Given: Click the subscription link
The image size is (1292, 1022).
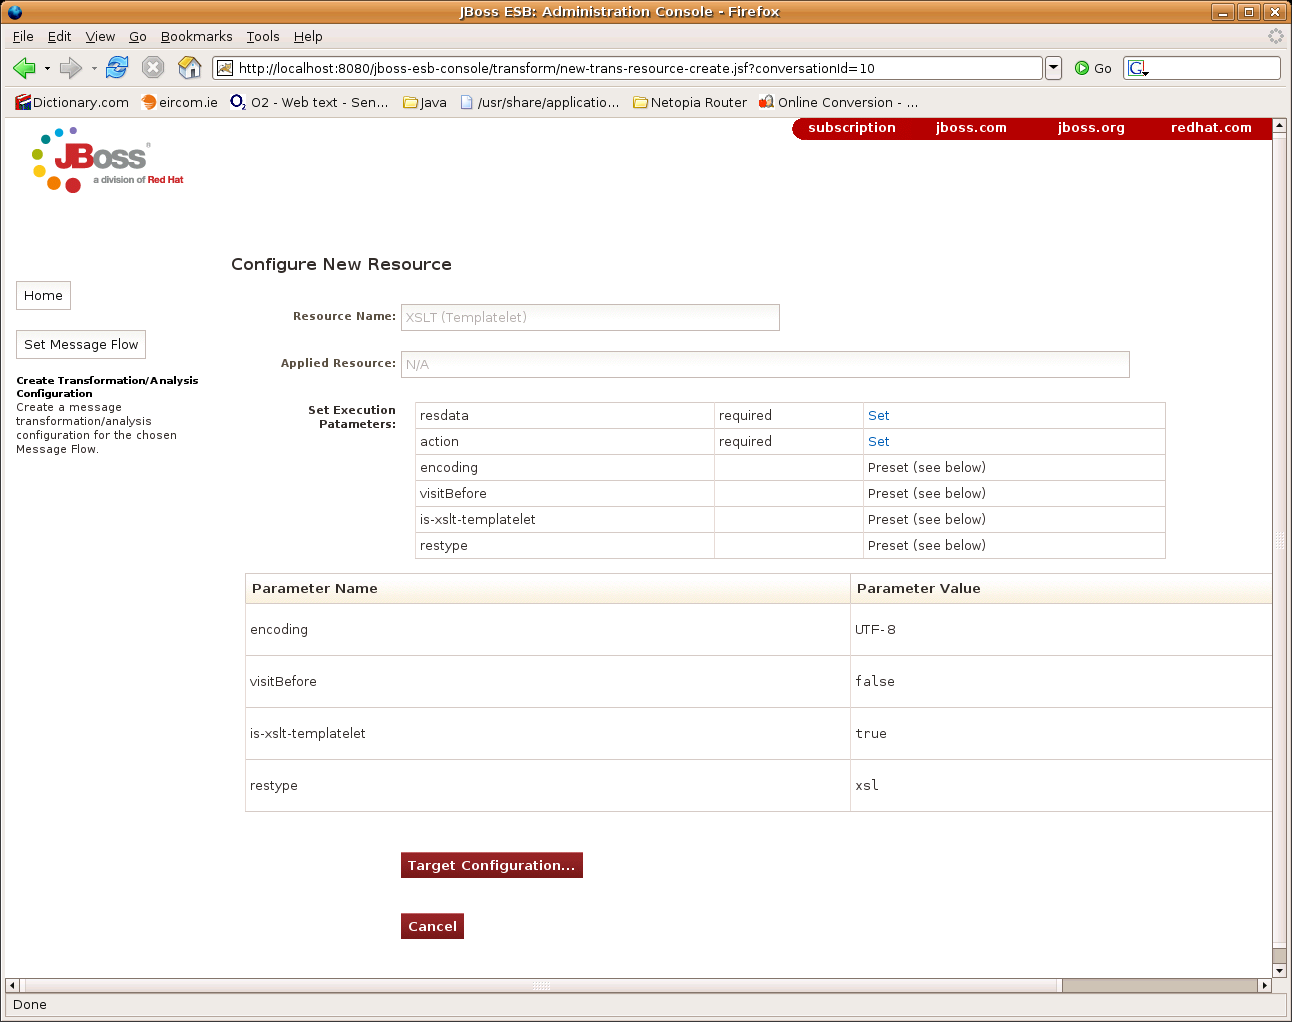Looking at the screenshot, I should 852,128.
